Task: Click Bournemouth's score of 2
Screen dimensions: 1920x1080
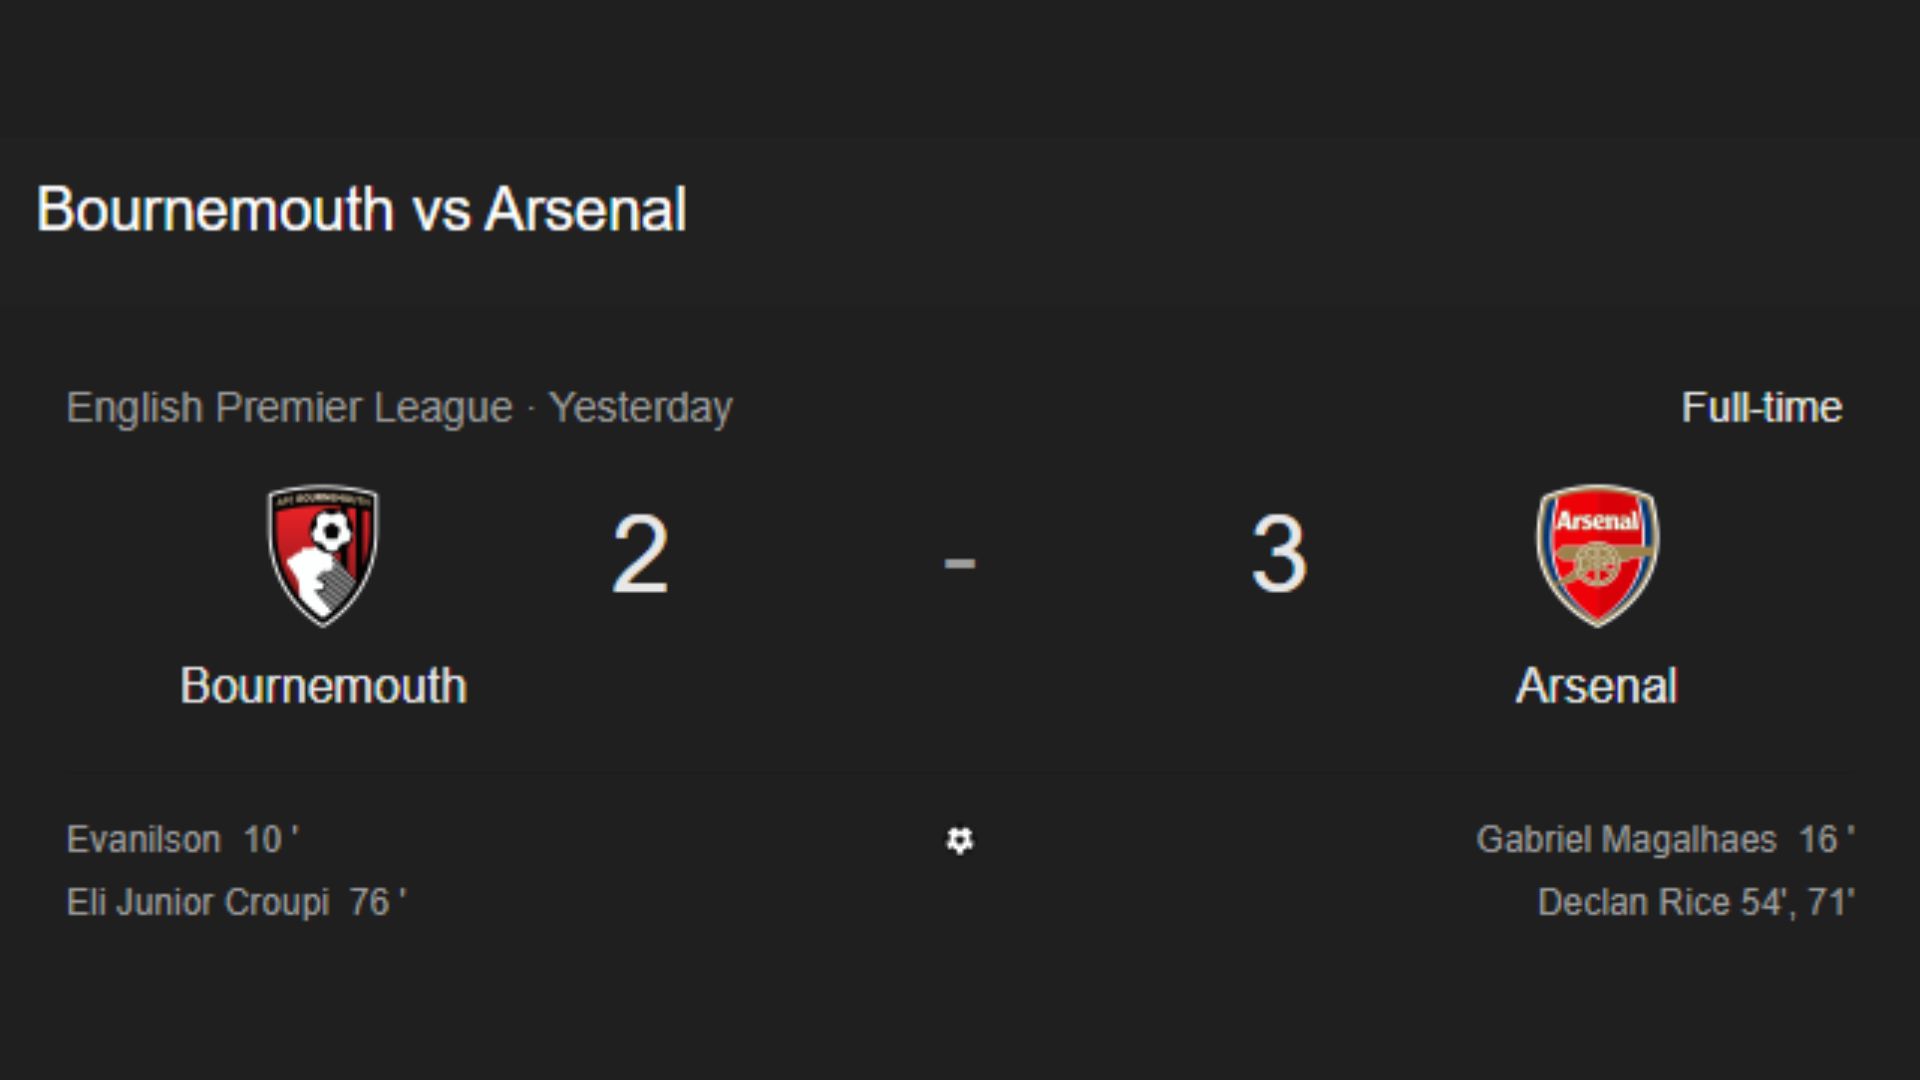Action: (640, 554)
